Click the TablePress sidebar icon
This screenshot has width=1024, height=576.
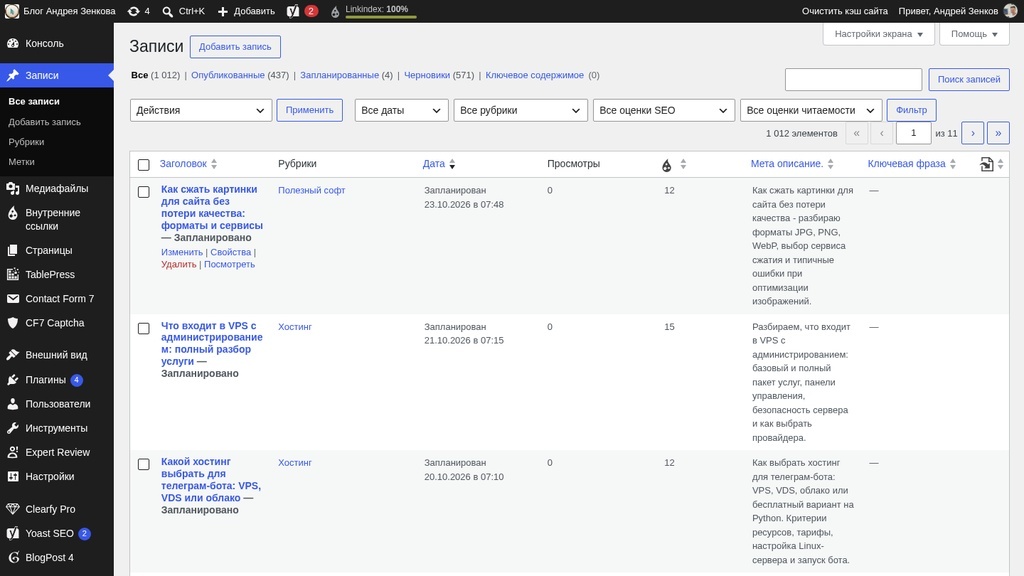point(12,274)
